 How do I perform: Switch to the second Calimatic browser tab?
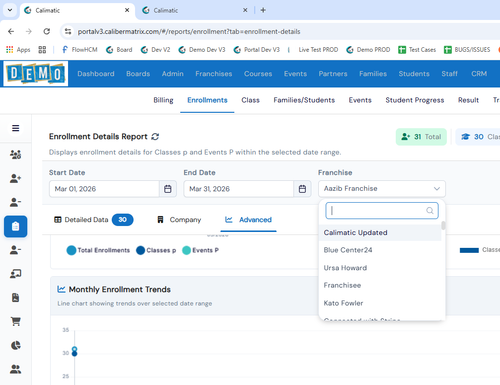pyautogui.click(x=195, y=10)
